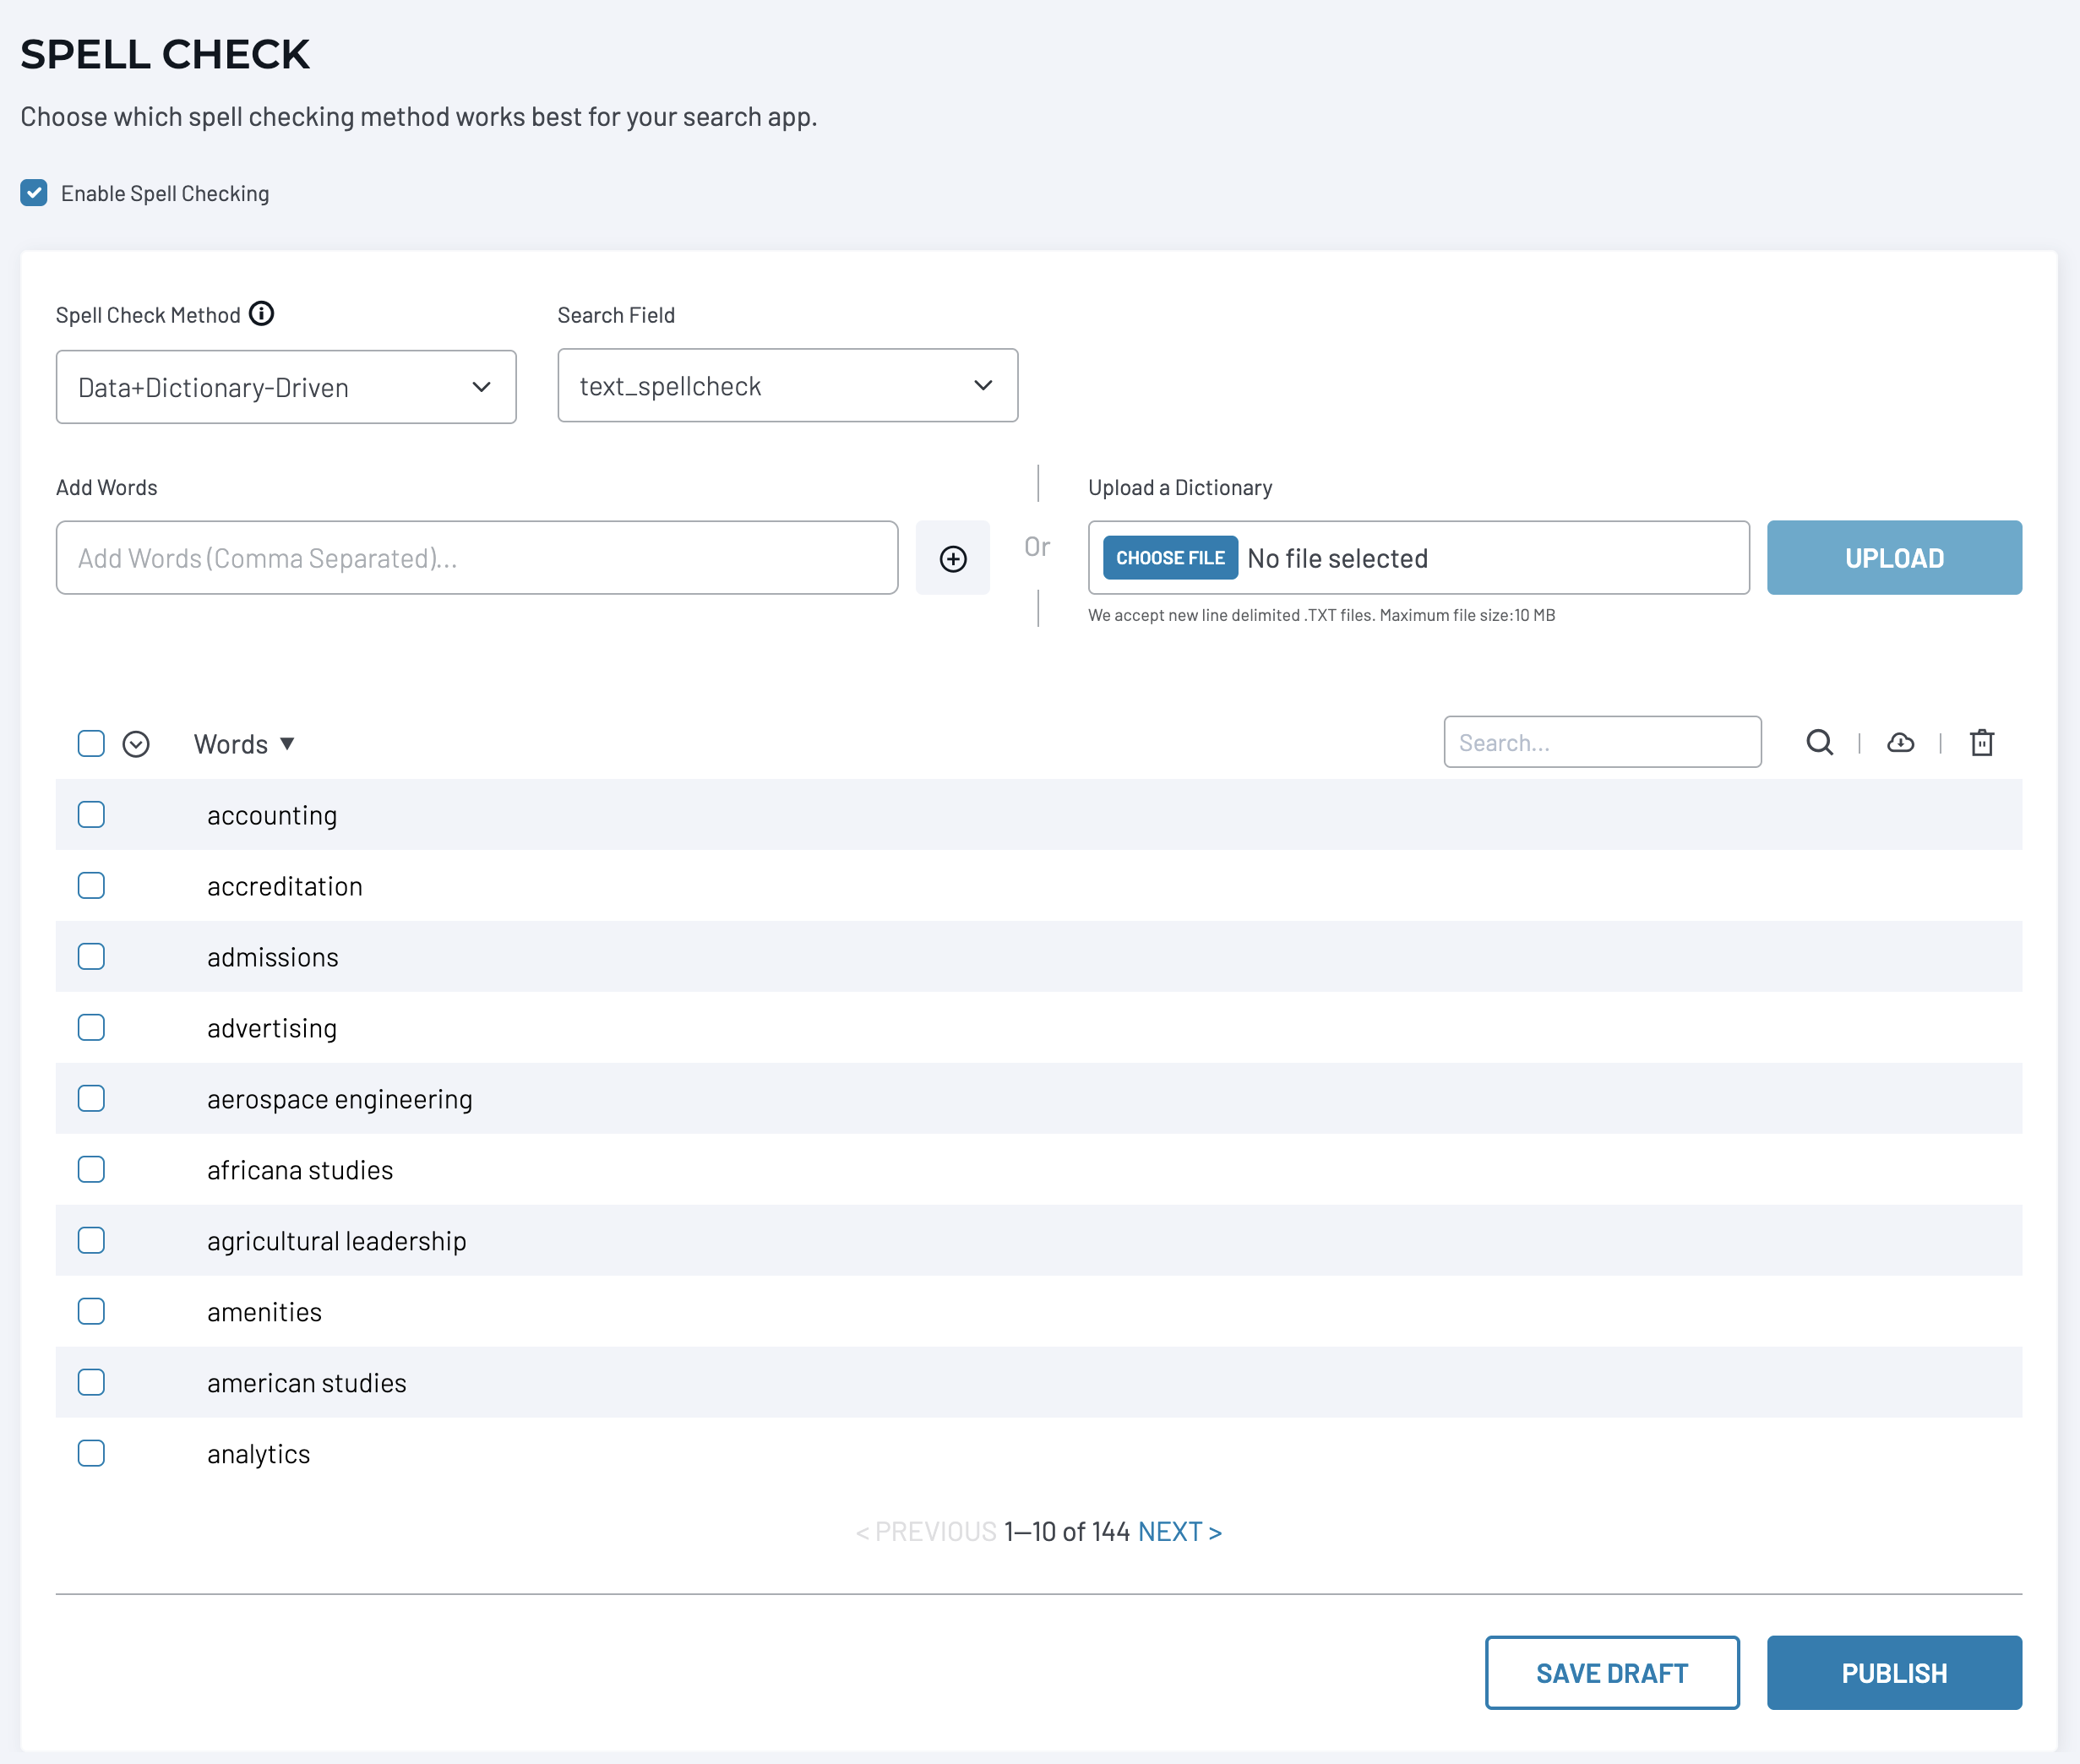Click the cloud download icon
The height and width of the screenshot is (1764, 2080).
click(x=1900, y=743)
